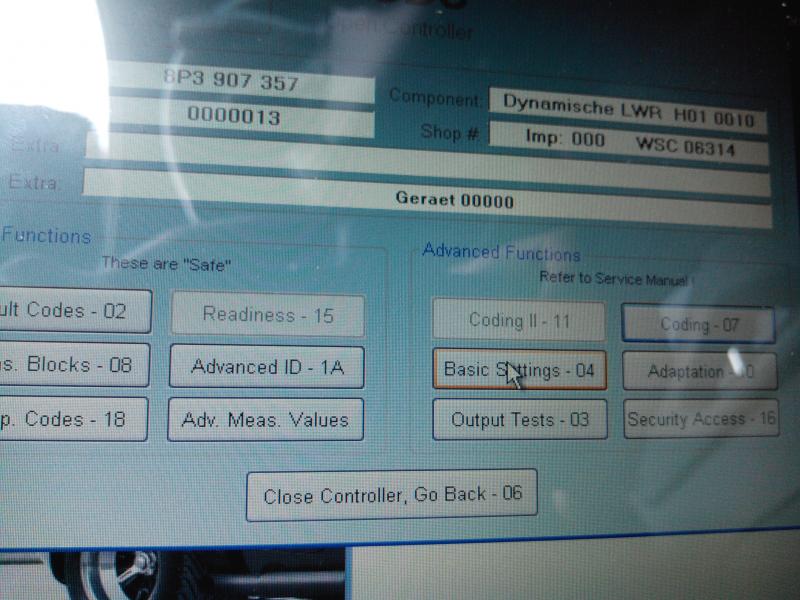Open Advanced ID - 1A

tap(266, 367)
